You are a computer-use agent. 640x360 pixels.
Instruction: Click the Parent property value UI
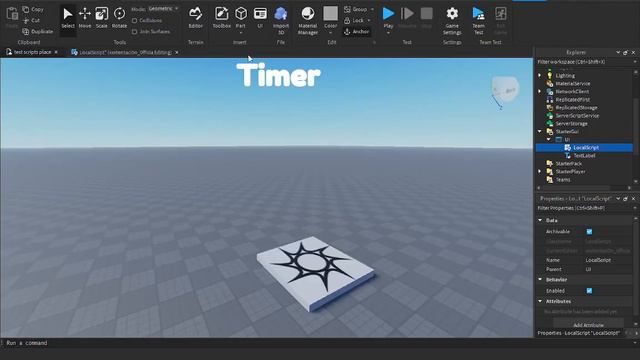pyautogui.click(x=588, y=269)
